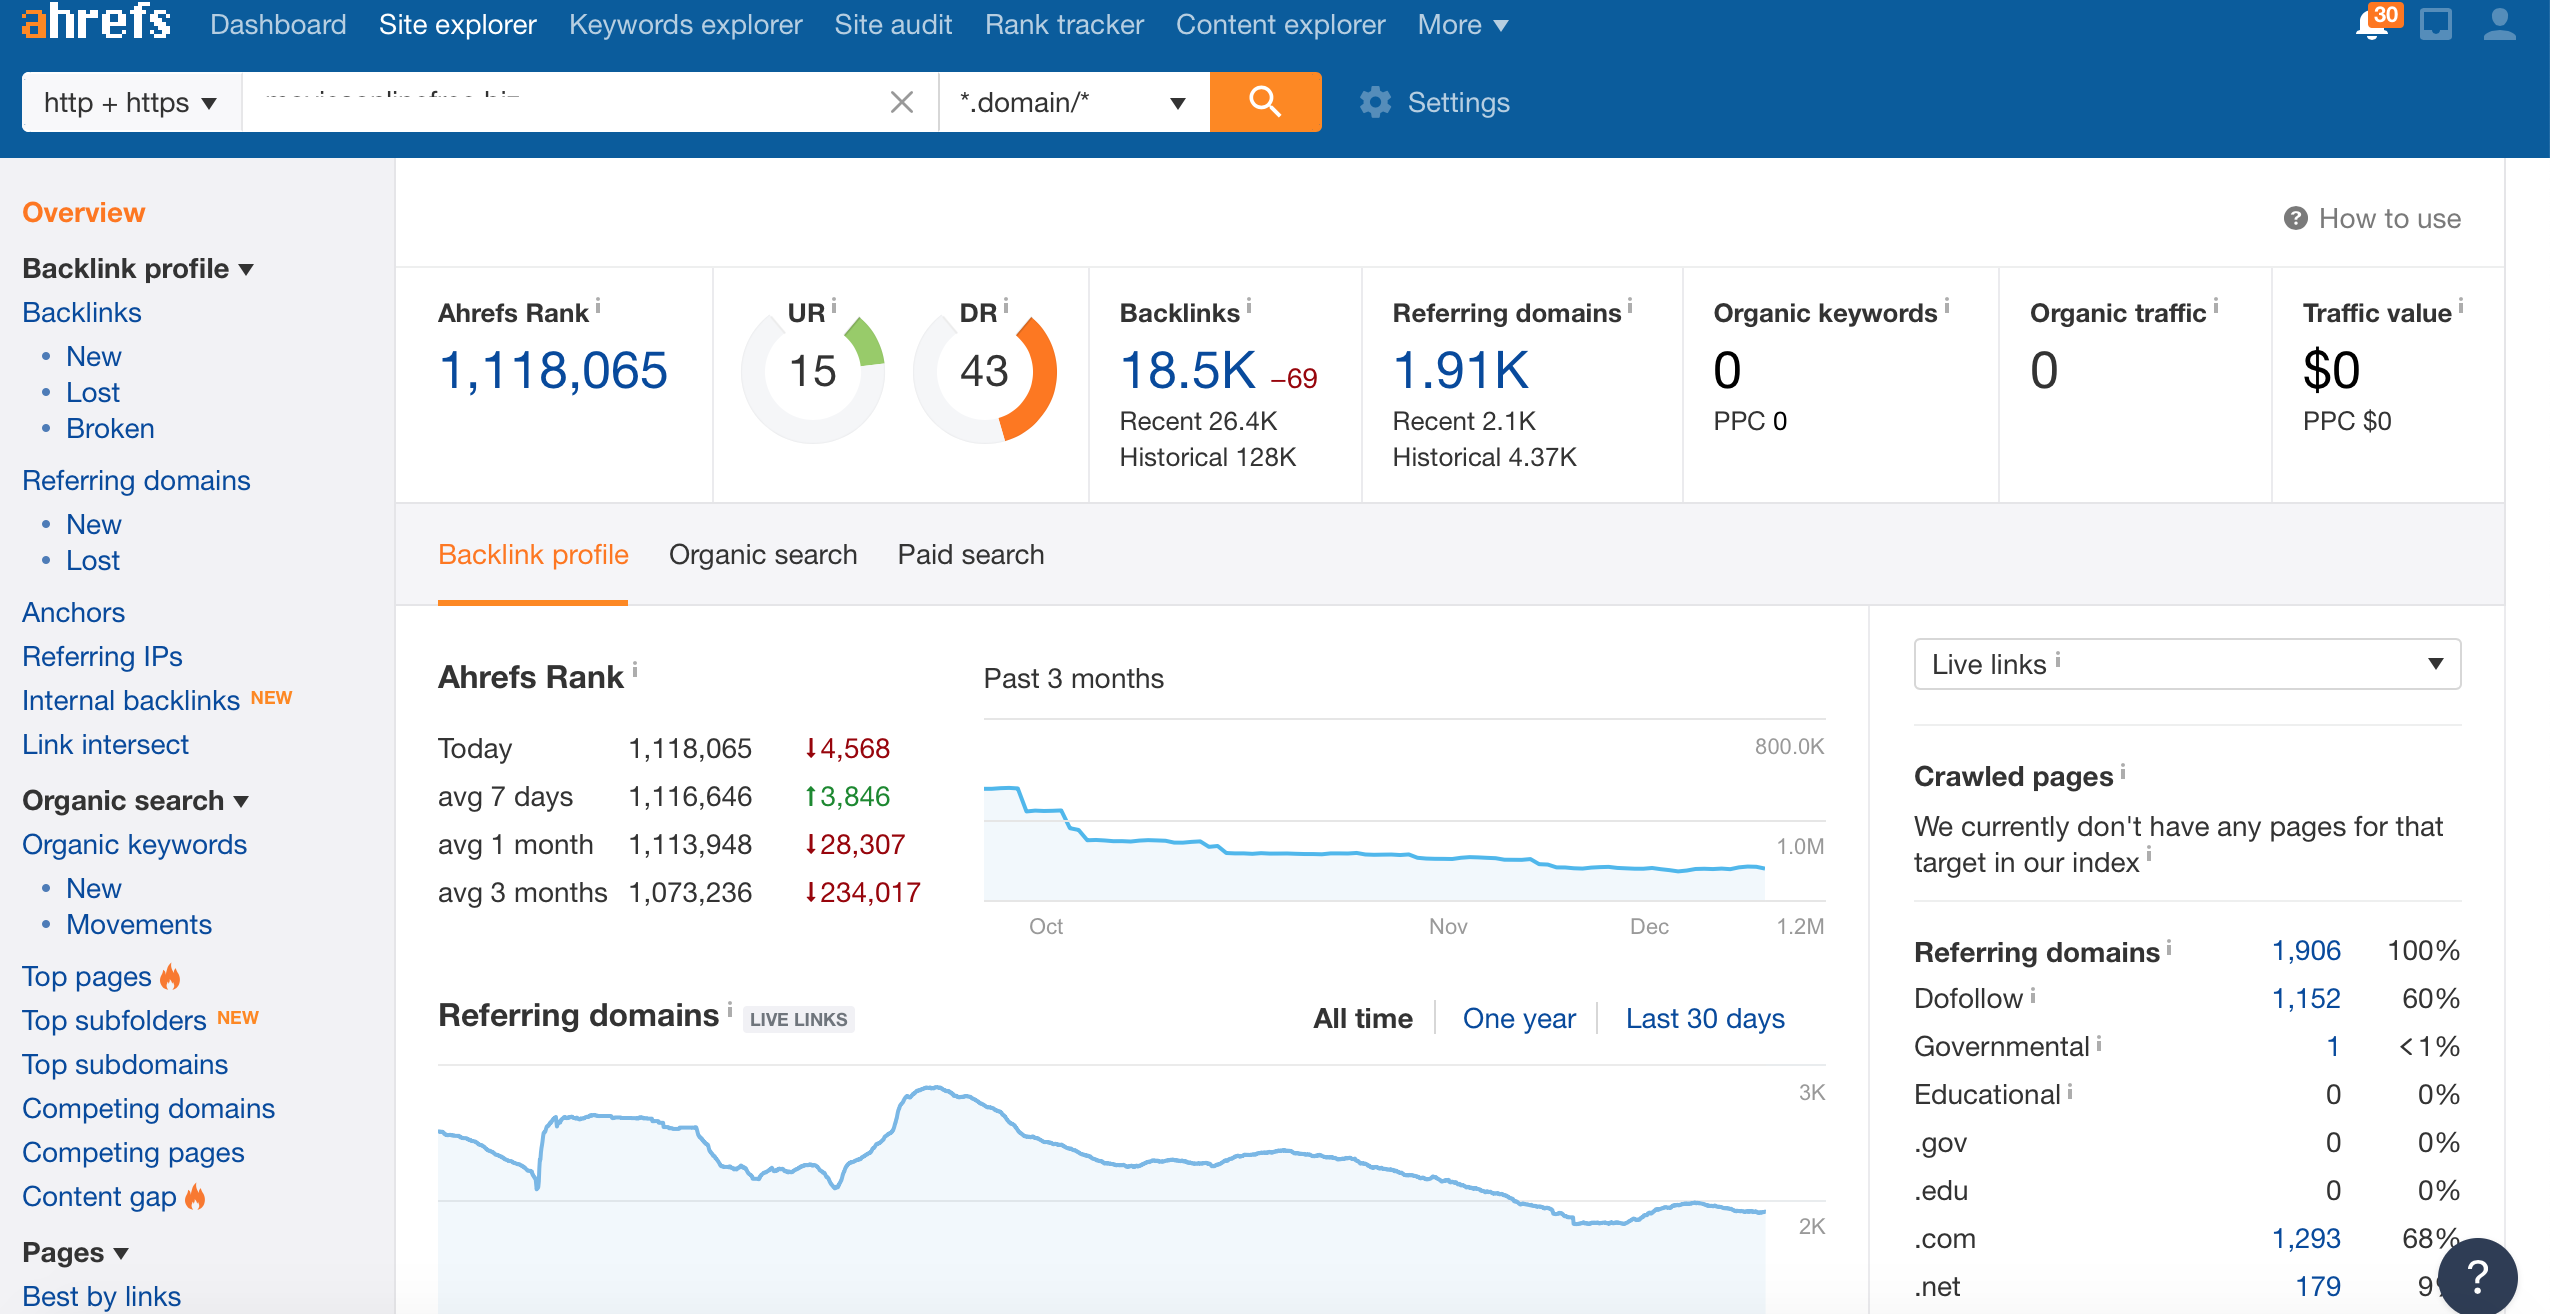Image resolution: width=2550 pixels, height=1314 pixels.
Task: Click the 1,152 Dofollow domains count
Action: [x=2306, y=998]
